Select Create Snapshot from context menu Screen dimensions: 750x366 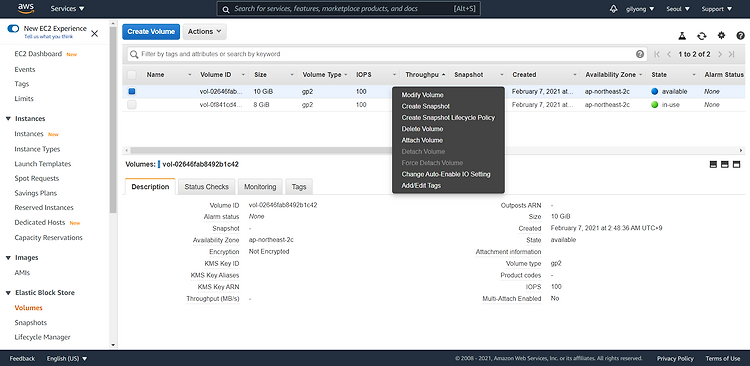click(426, 106)
